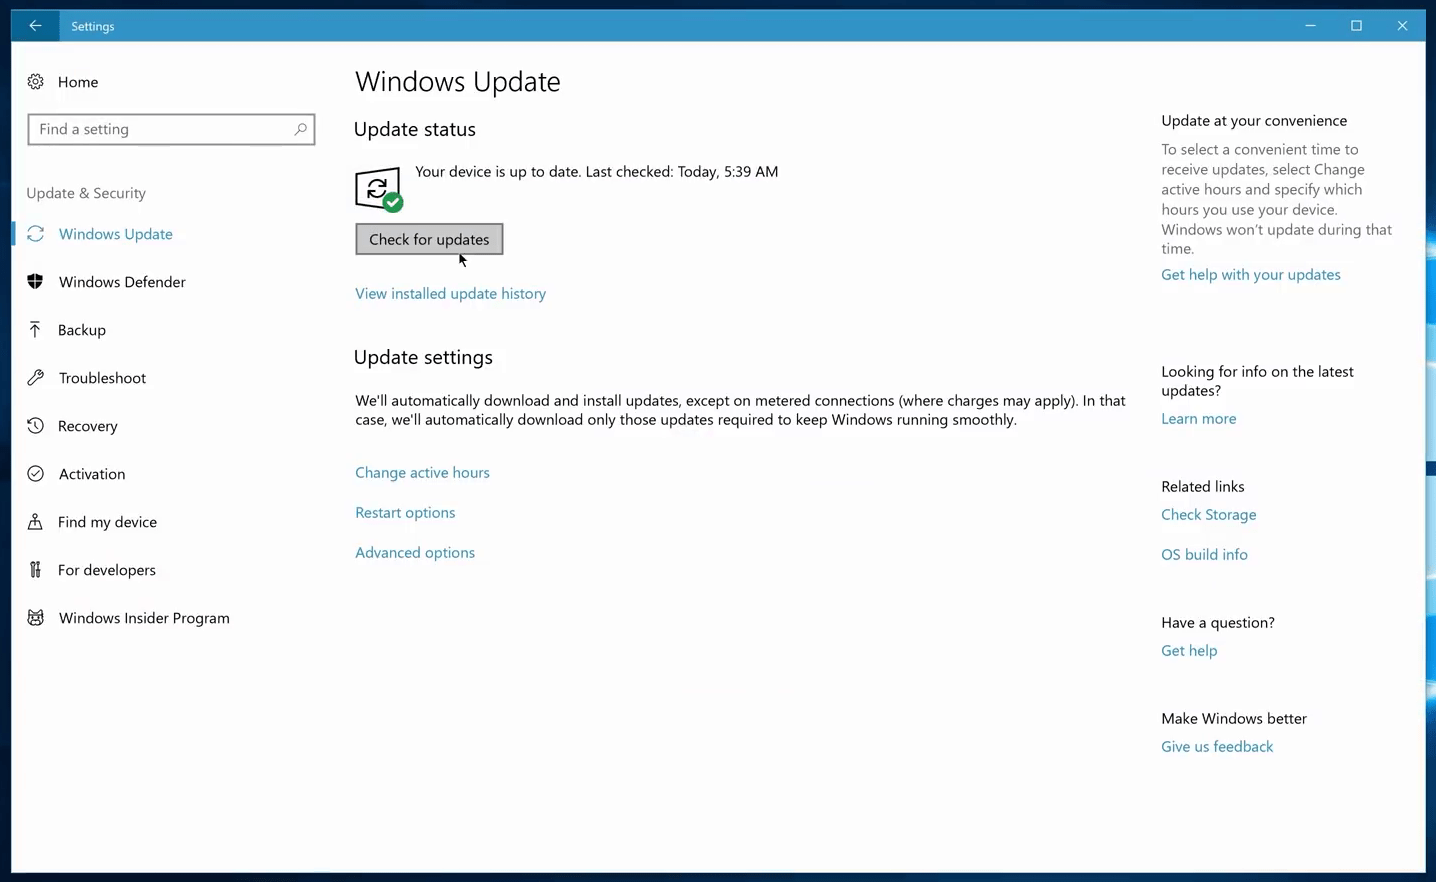Open Advanced options link

[x=415, y=552]
